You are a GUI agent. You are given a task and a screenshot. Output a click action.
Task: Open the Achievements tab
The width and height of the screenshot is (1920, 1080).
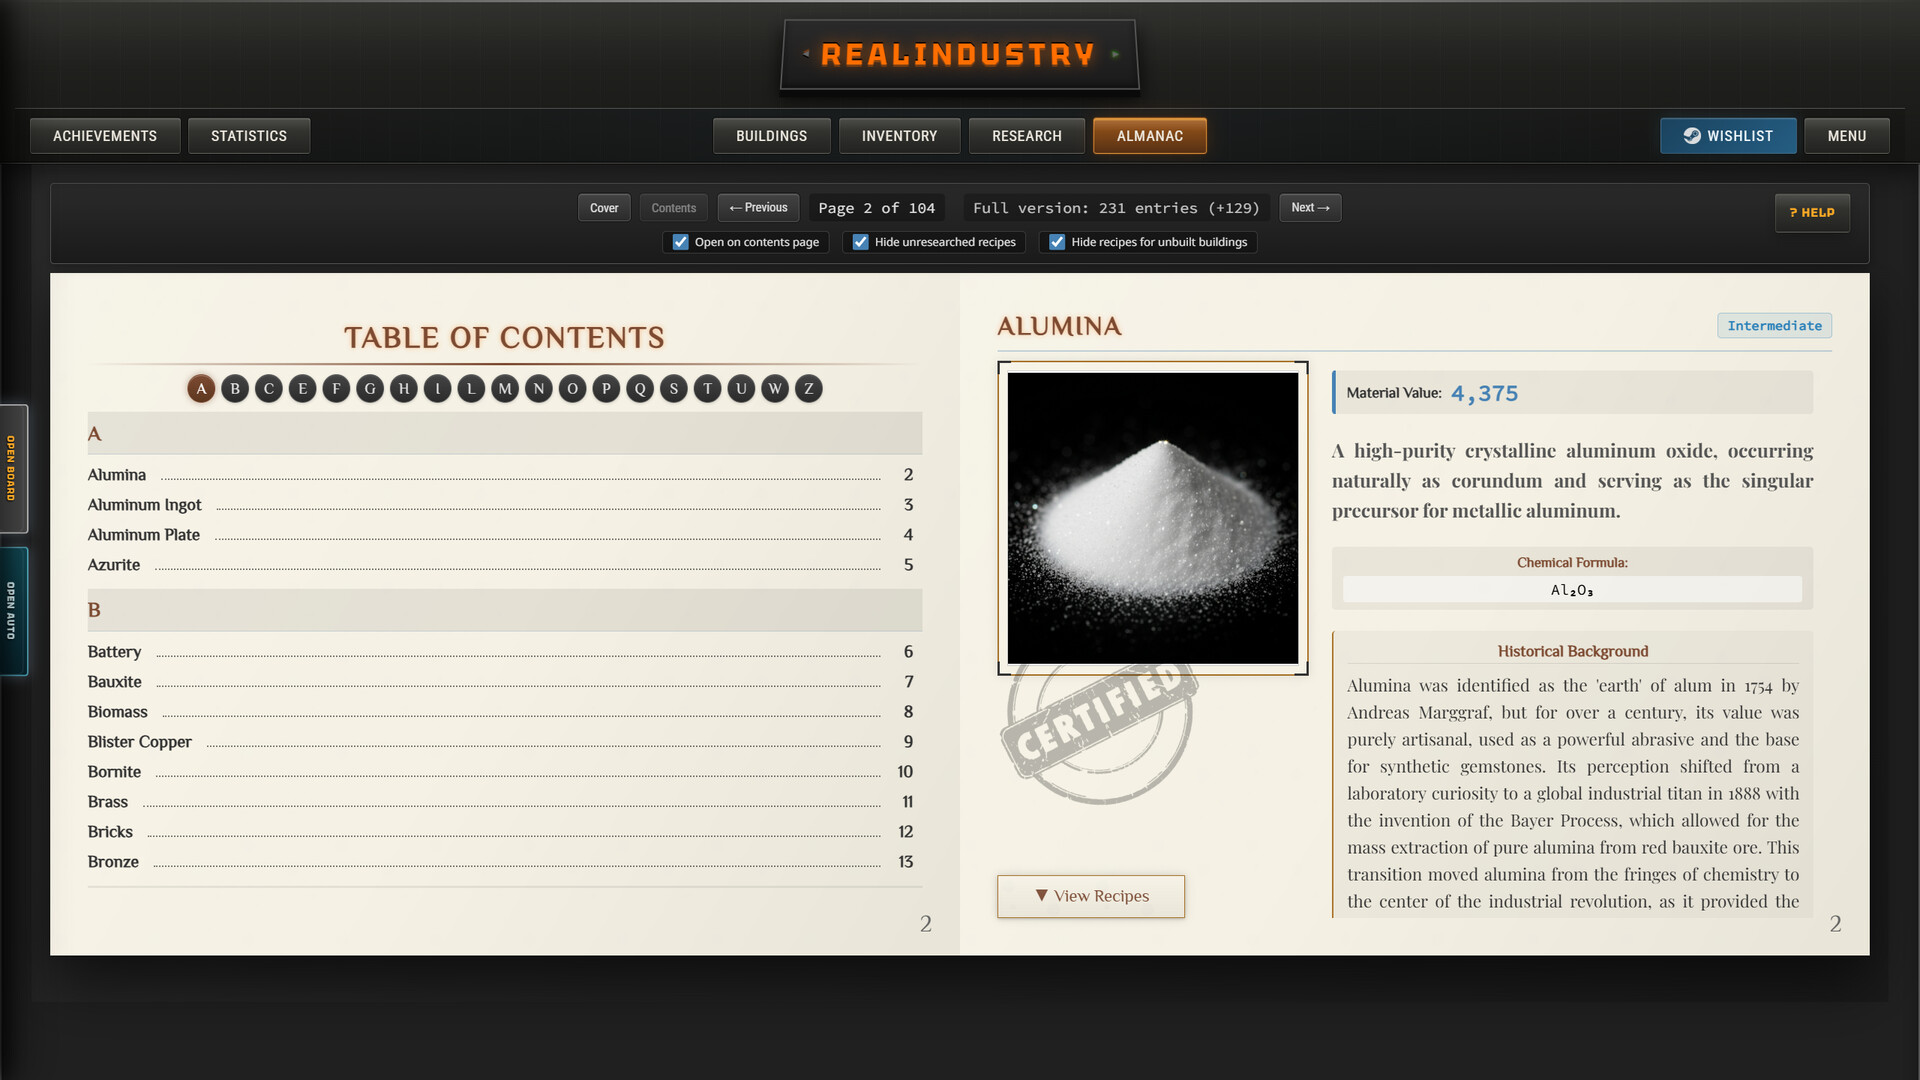[105, 136]
